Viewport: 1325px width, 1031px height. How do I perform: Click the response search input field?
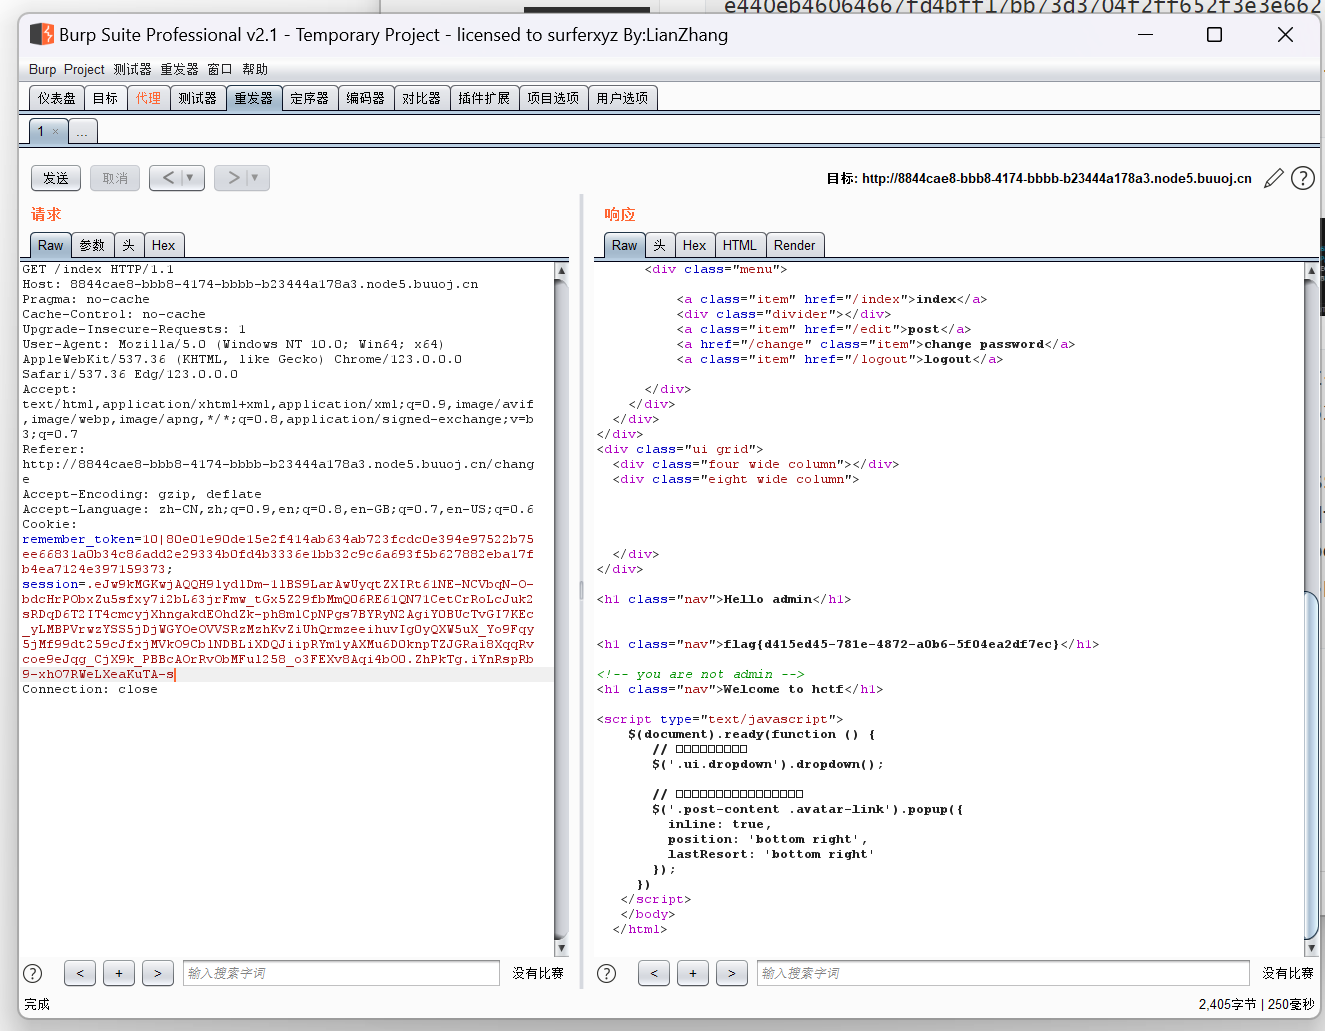[x=1002, y=973]
